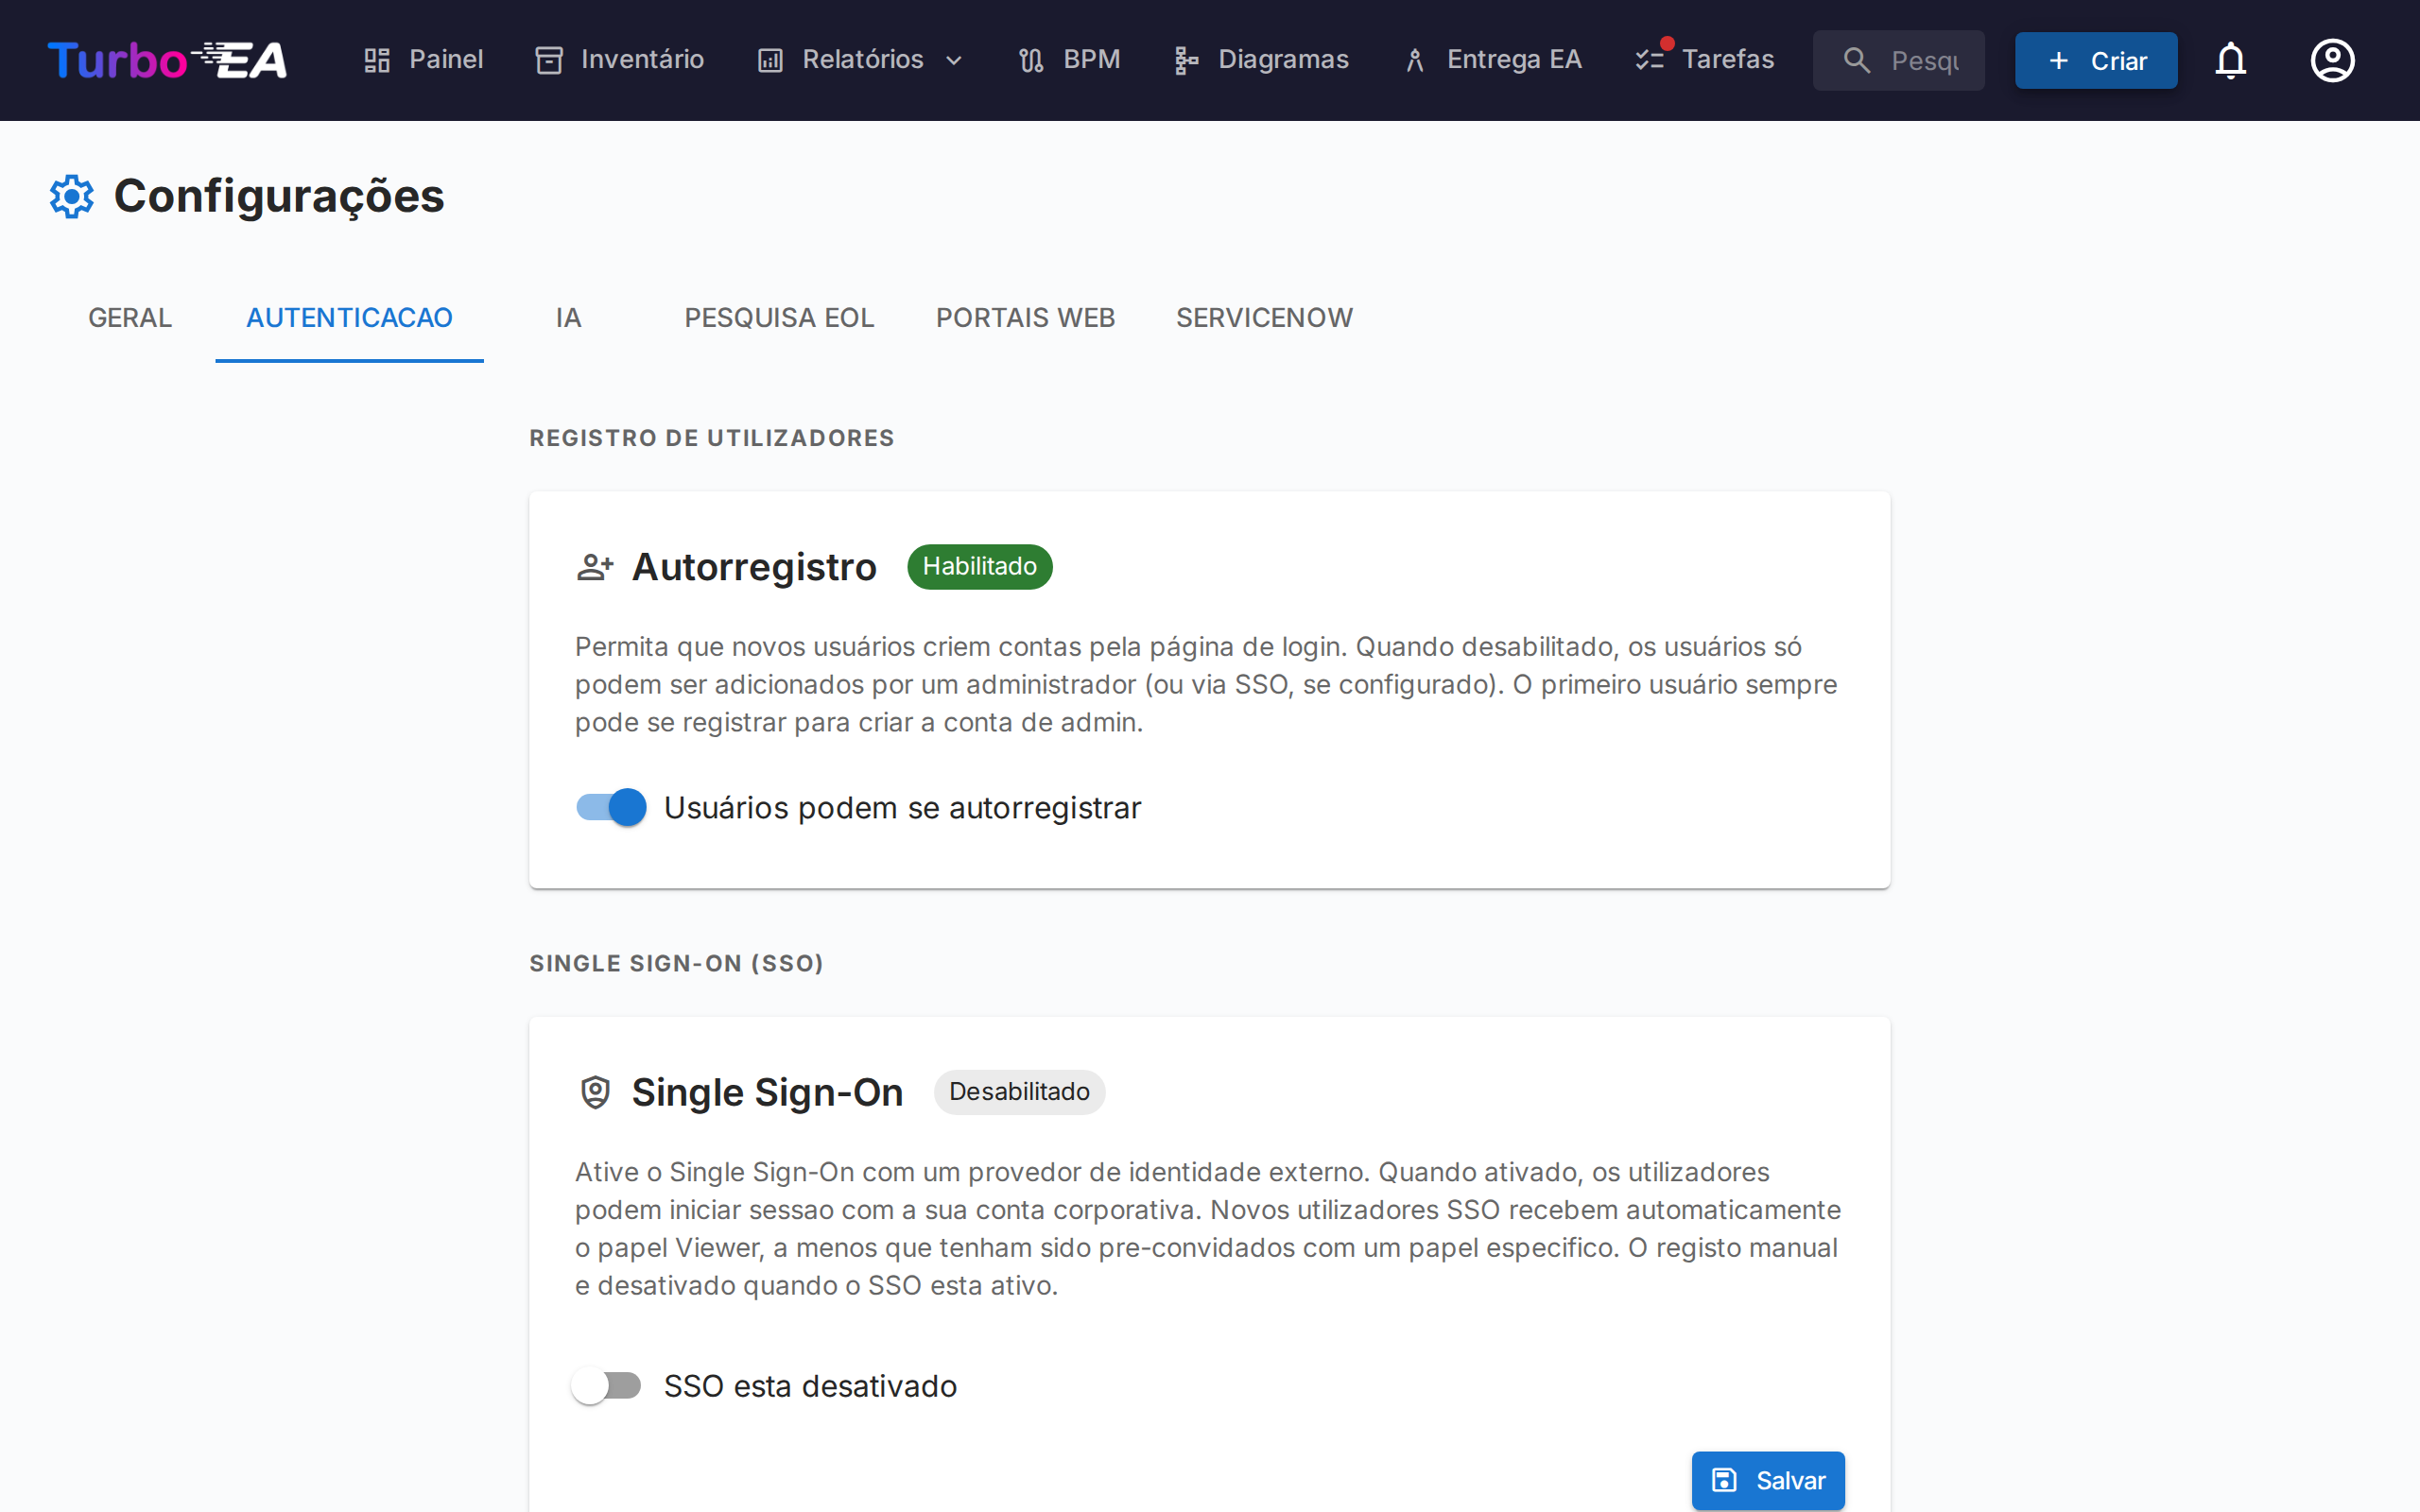
Task: Open the BPM section icon
Action: tap(1031, 60)
